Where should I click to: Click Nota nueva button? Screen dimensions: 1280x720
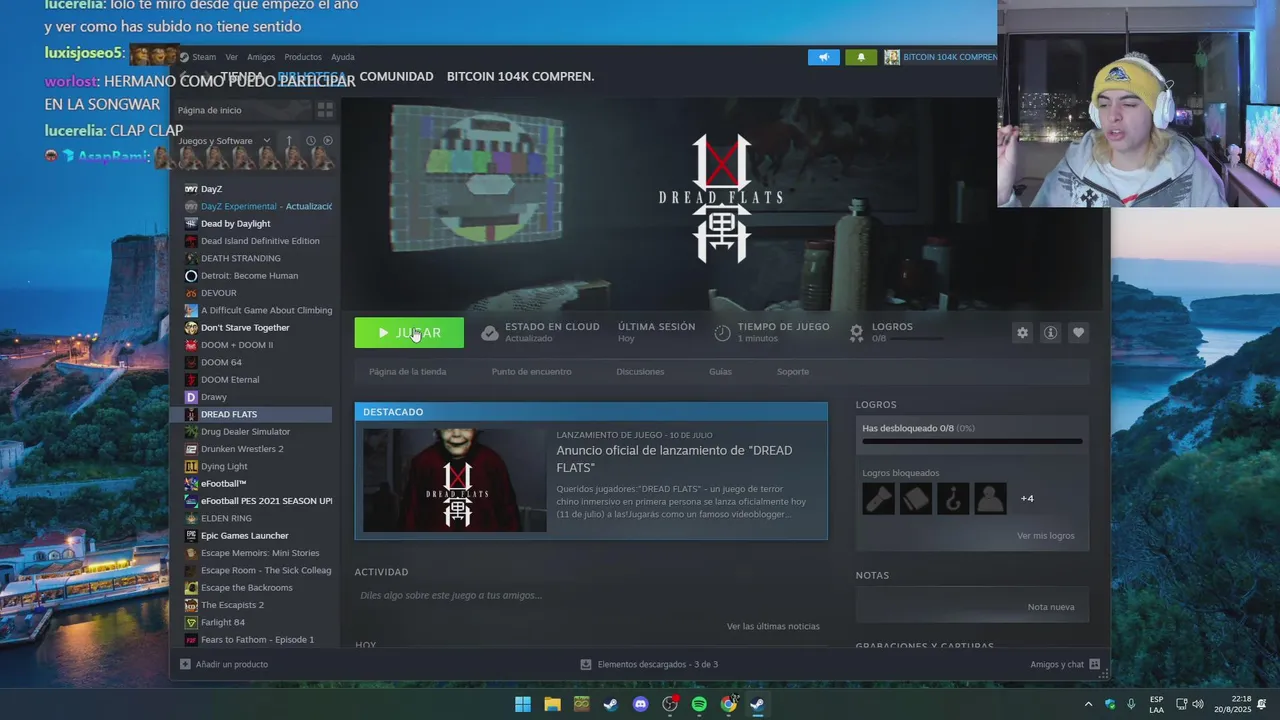(x=1051, y=607)
